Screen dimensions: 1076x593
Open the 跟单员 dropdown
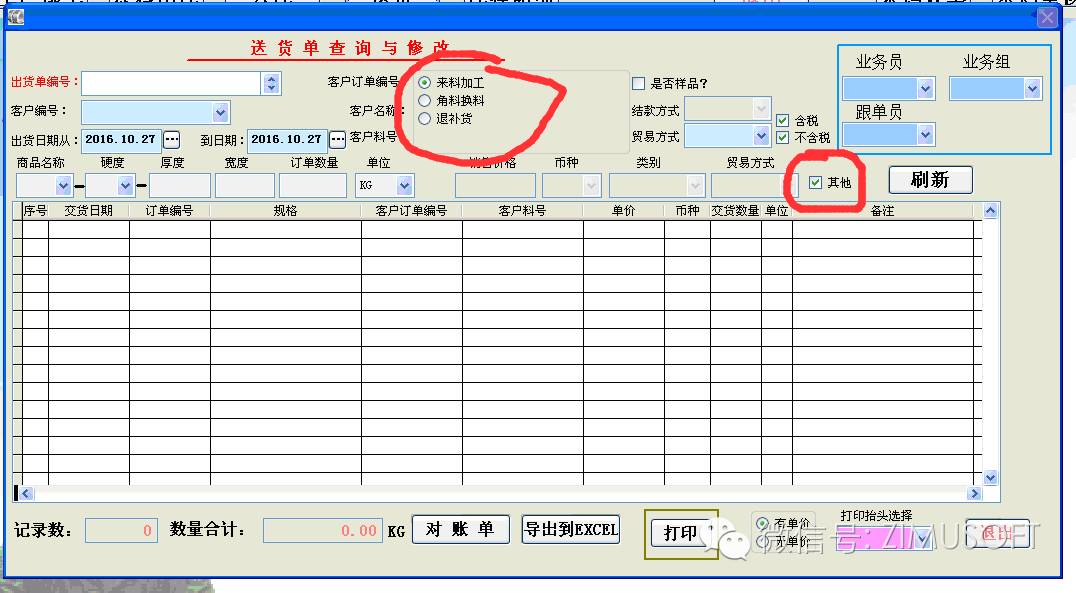[925, 134]
